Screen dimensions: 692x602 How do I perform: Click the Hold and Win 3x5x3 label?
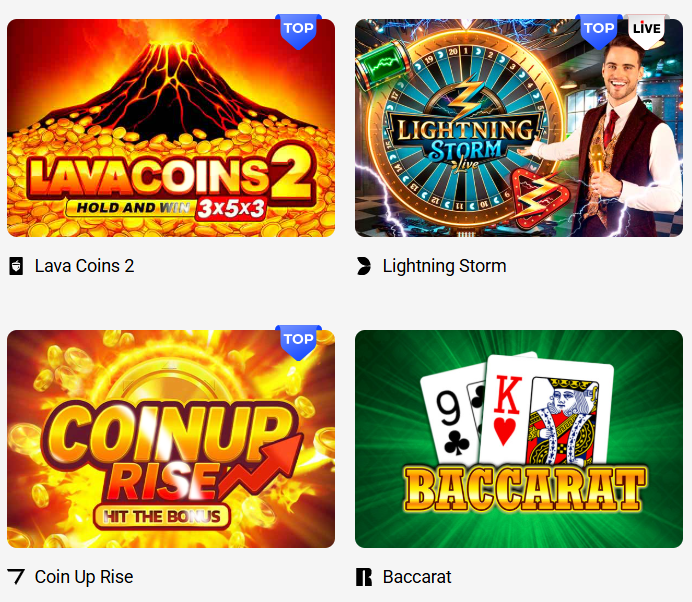(x=166, y=208)
